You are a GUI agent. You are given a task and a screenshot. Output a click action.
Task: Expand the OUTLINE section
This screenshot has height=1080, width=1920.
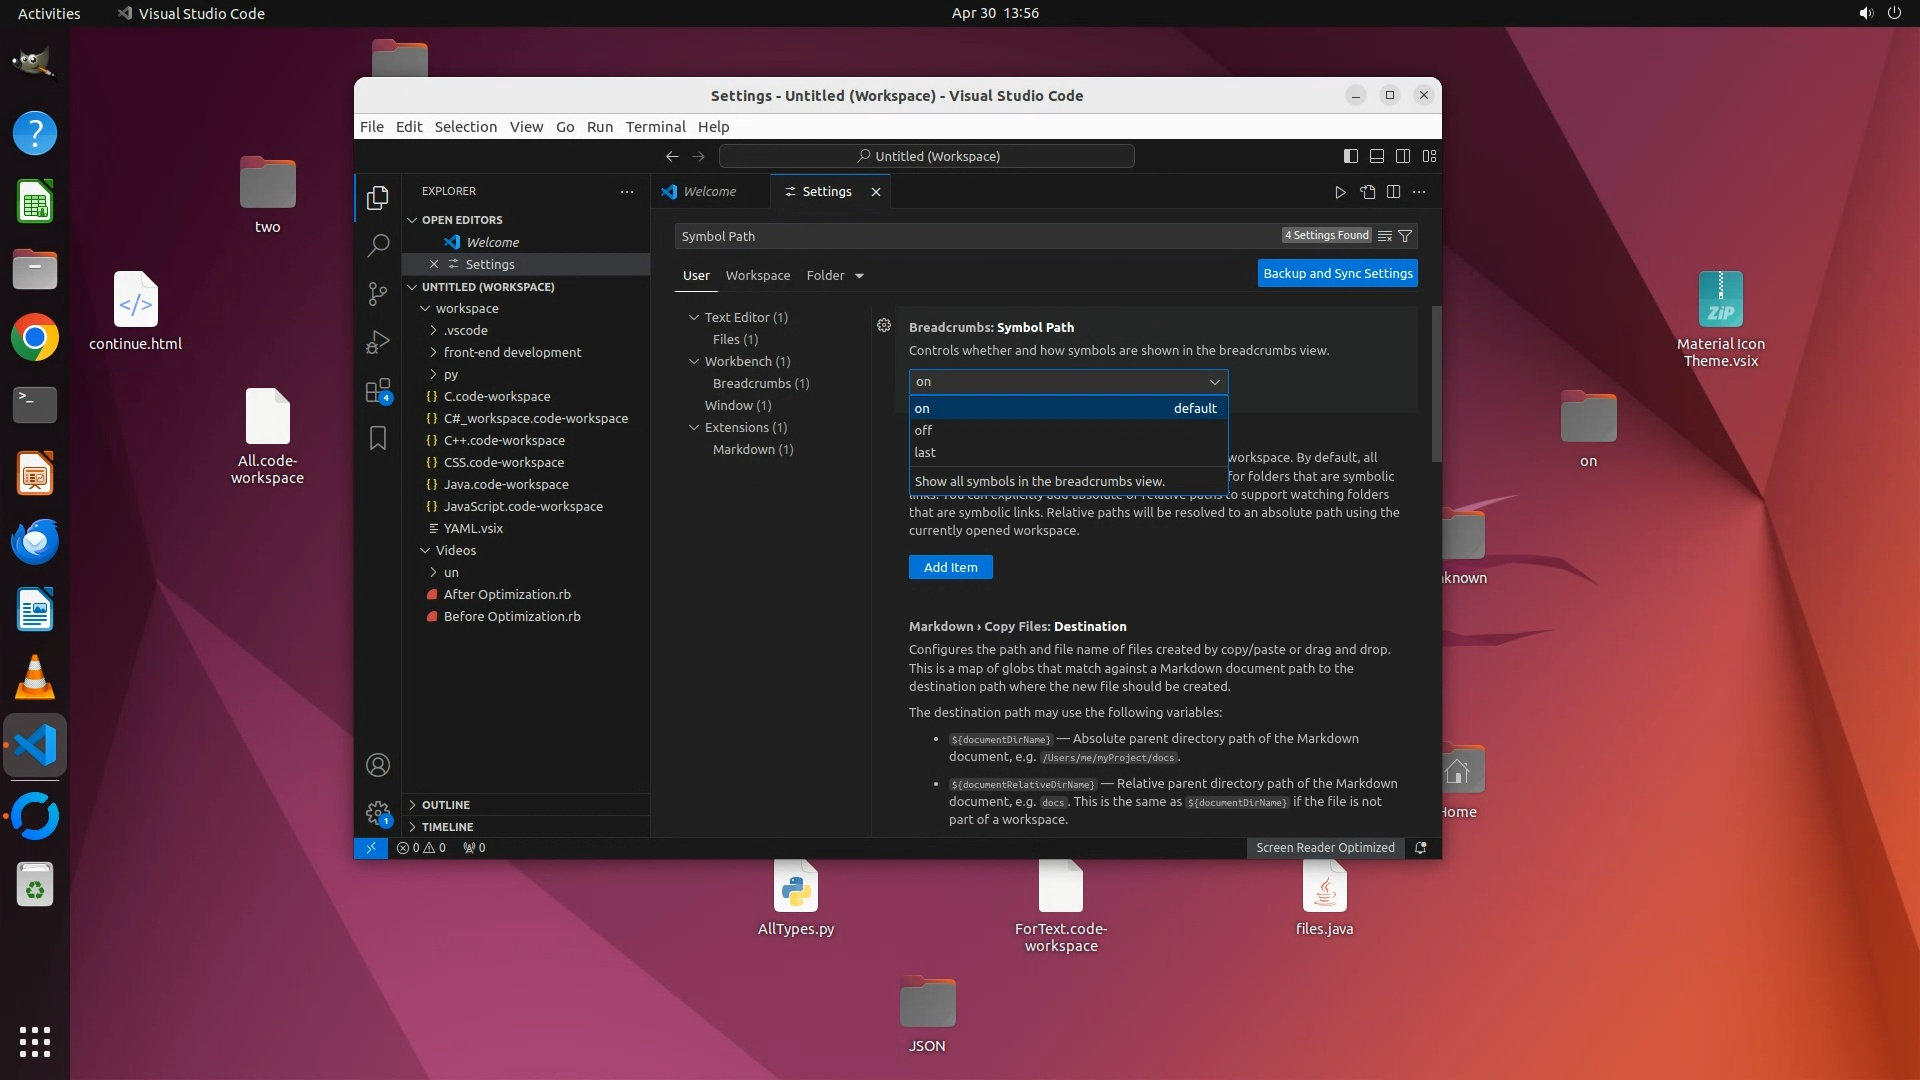(x=445, y=805)
